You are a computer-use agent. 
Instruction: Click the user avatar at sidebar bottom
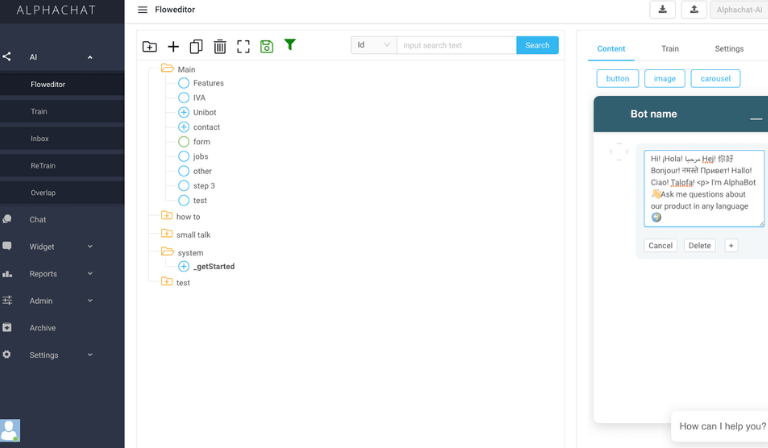pyautogui.click(x=10, y=430)
